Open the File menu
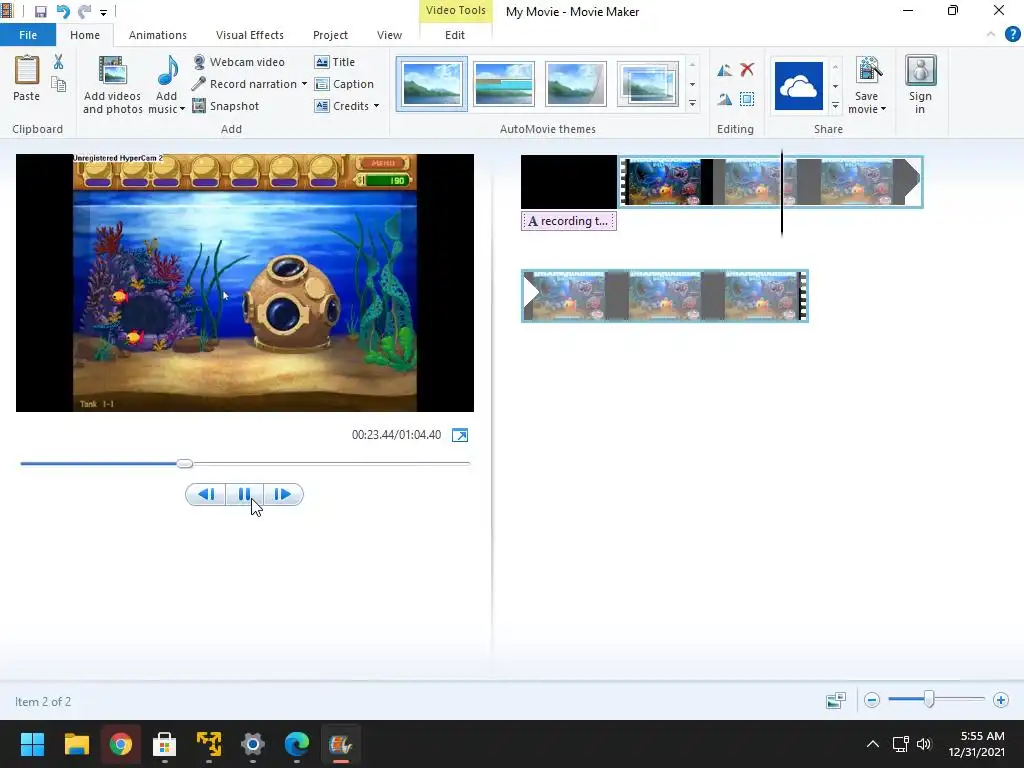This screenshot has height=768, width=1024. (27, 35)
